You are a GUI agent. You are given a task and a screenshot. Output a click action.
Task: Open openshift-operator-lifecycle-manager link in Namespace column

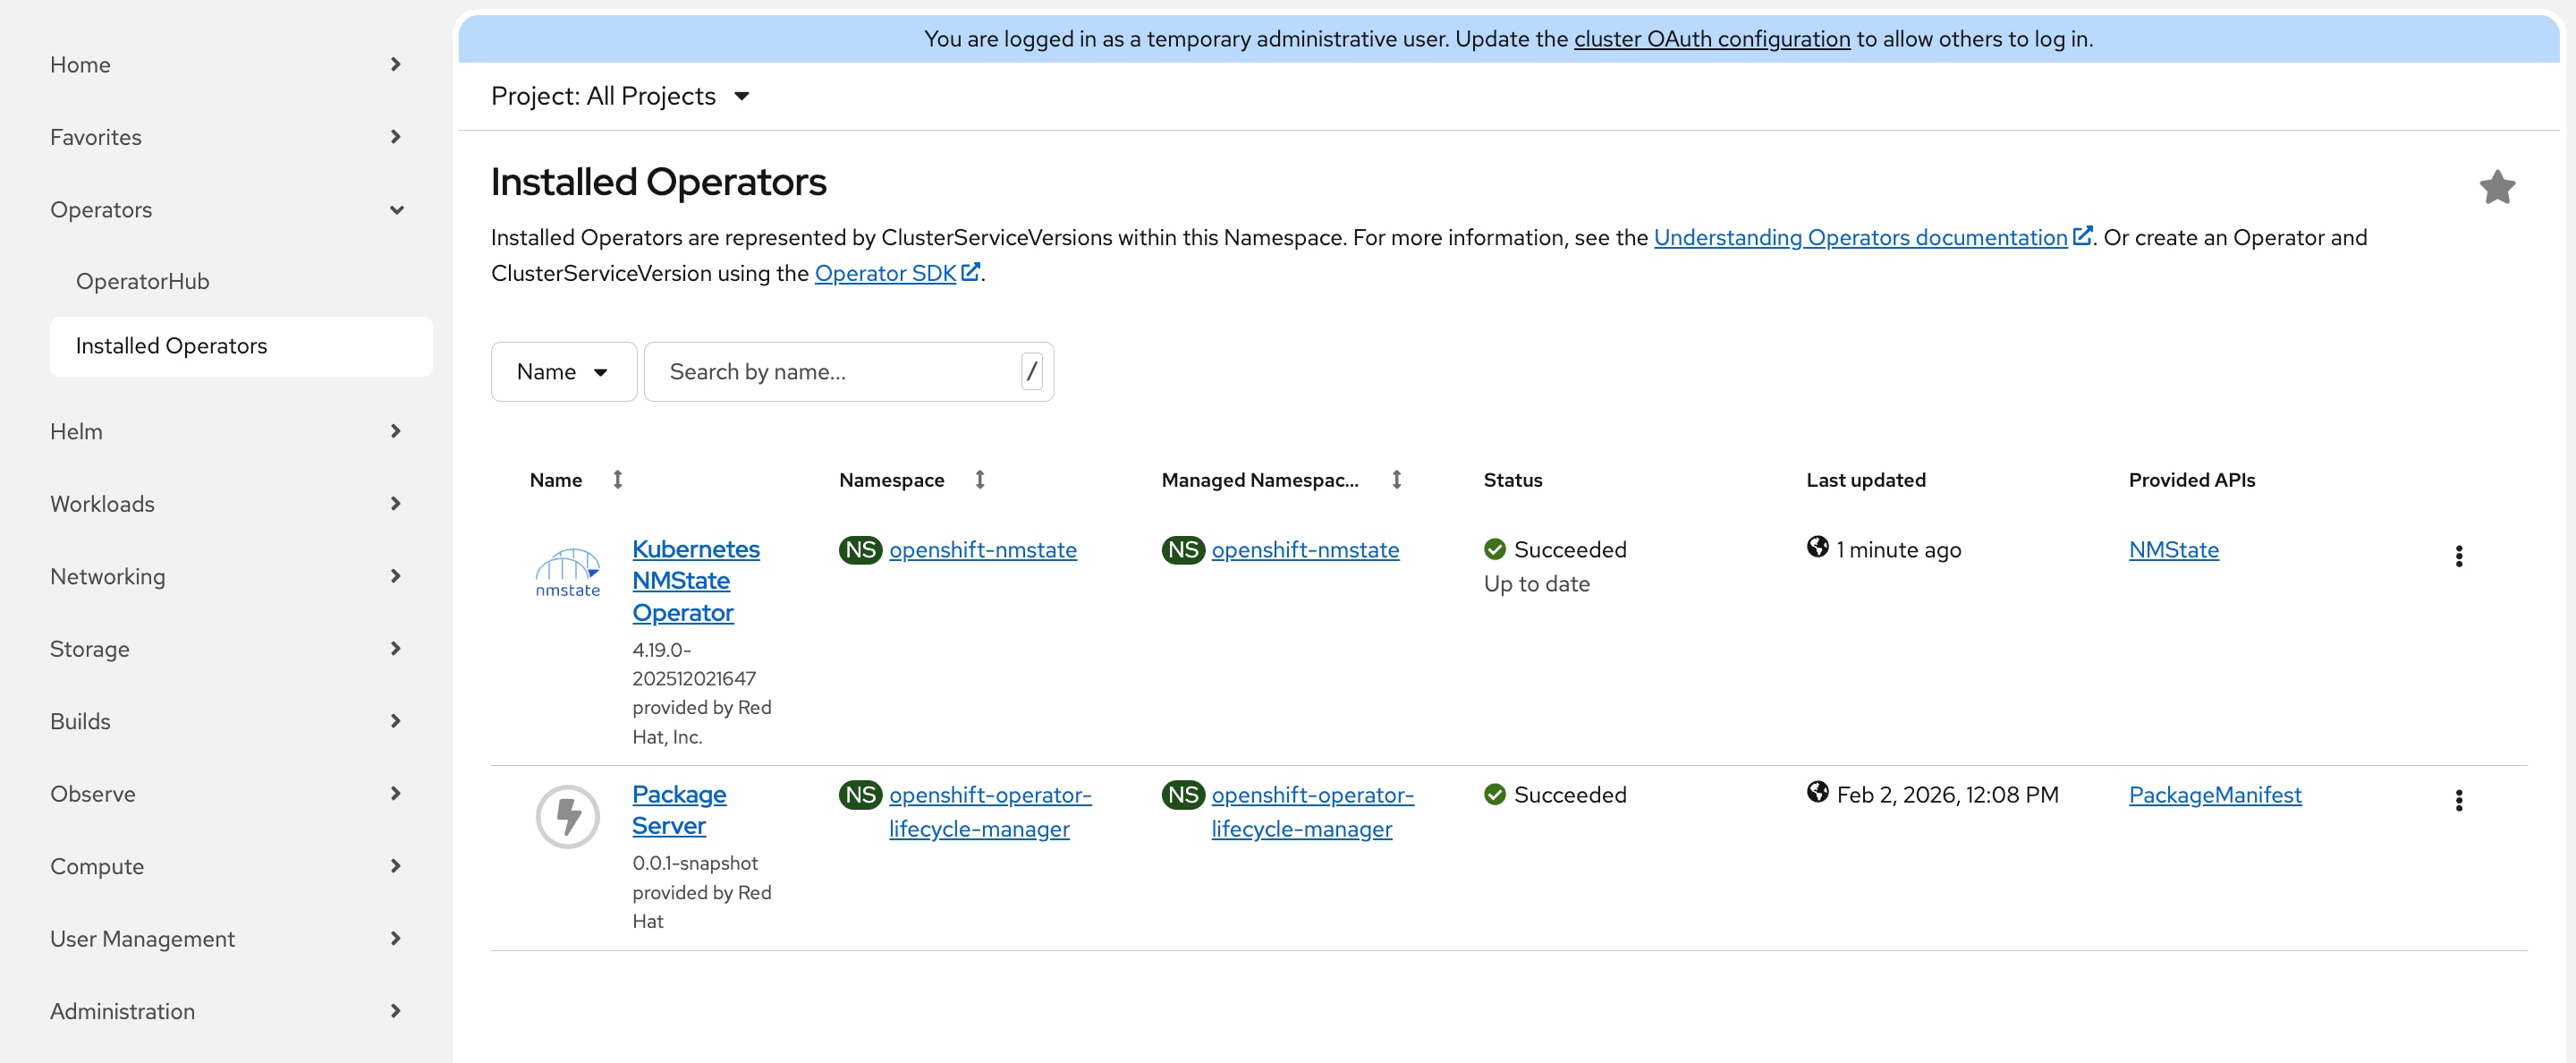(990, 812)
